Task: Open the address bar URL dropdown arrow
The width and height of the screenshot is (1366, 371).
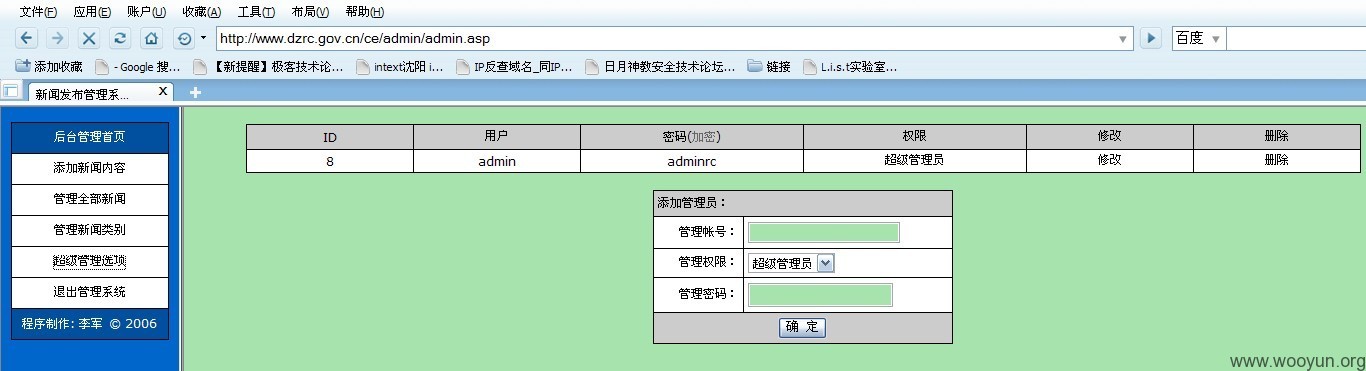Action: (1124, 39)
